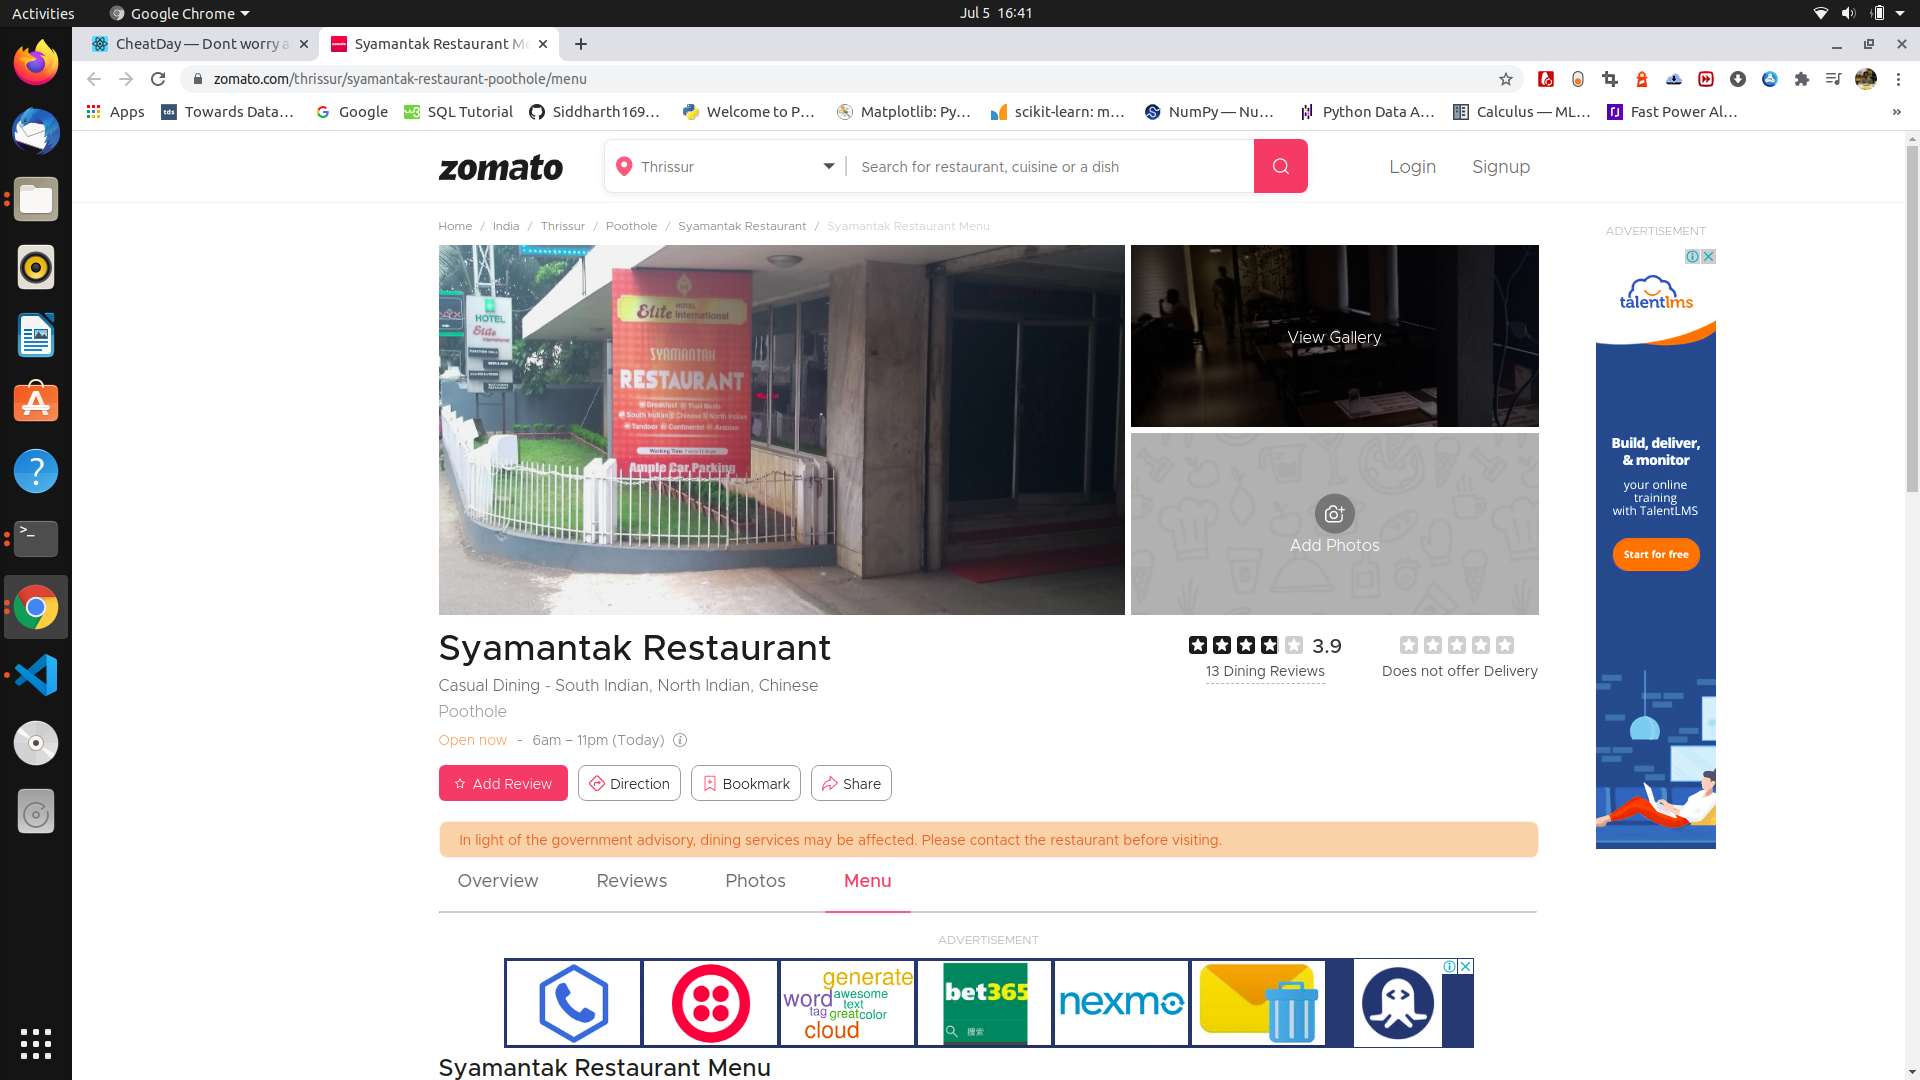
Task: Open the system status menu arrow
Action: coord(1900,13)
